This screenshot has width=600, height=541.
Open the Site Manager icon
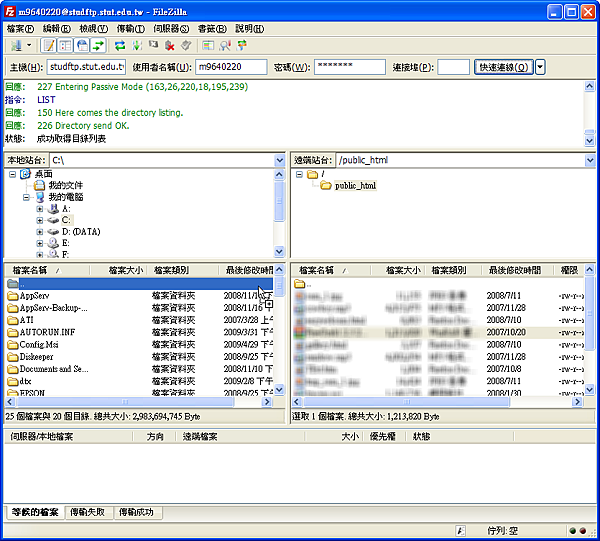pyautogui.click(x=16, y=46)
